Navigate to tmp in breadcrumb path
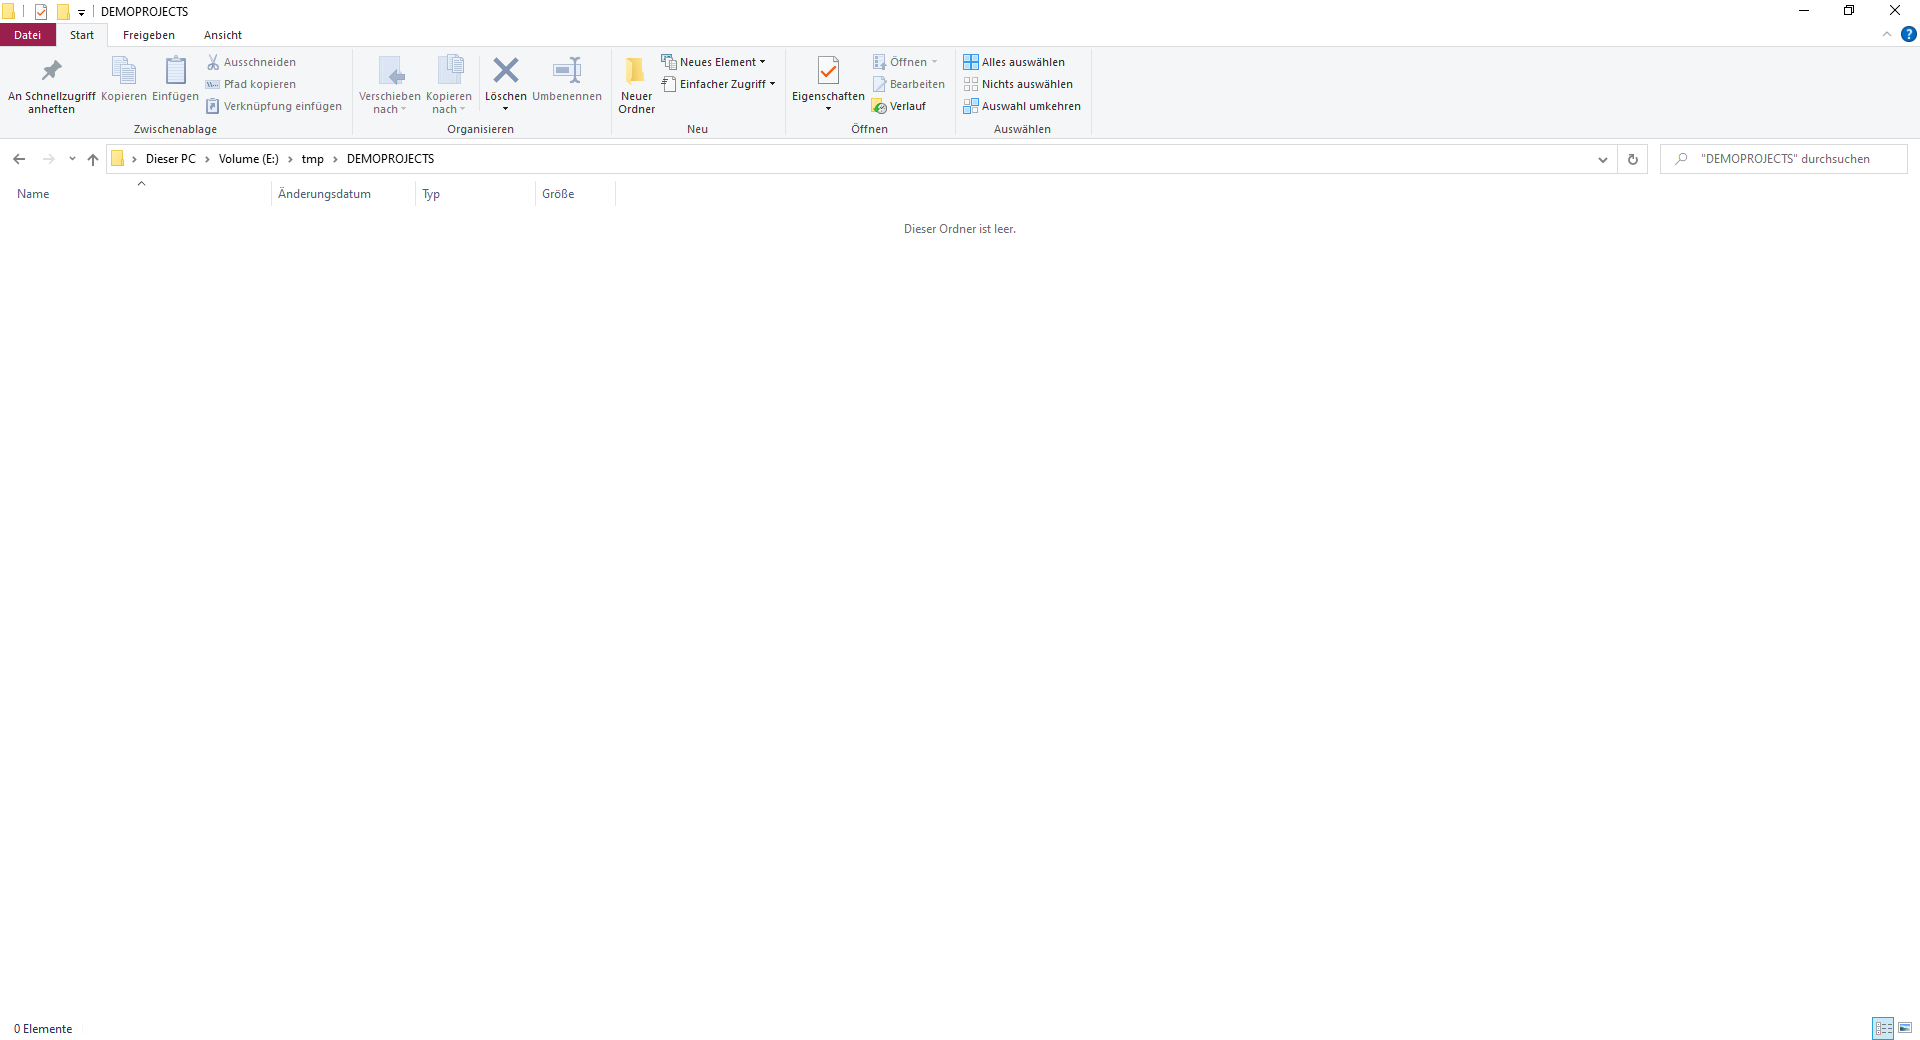Screen dimensions: 1920x1040 (313, 159)
